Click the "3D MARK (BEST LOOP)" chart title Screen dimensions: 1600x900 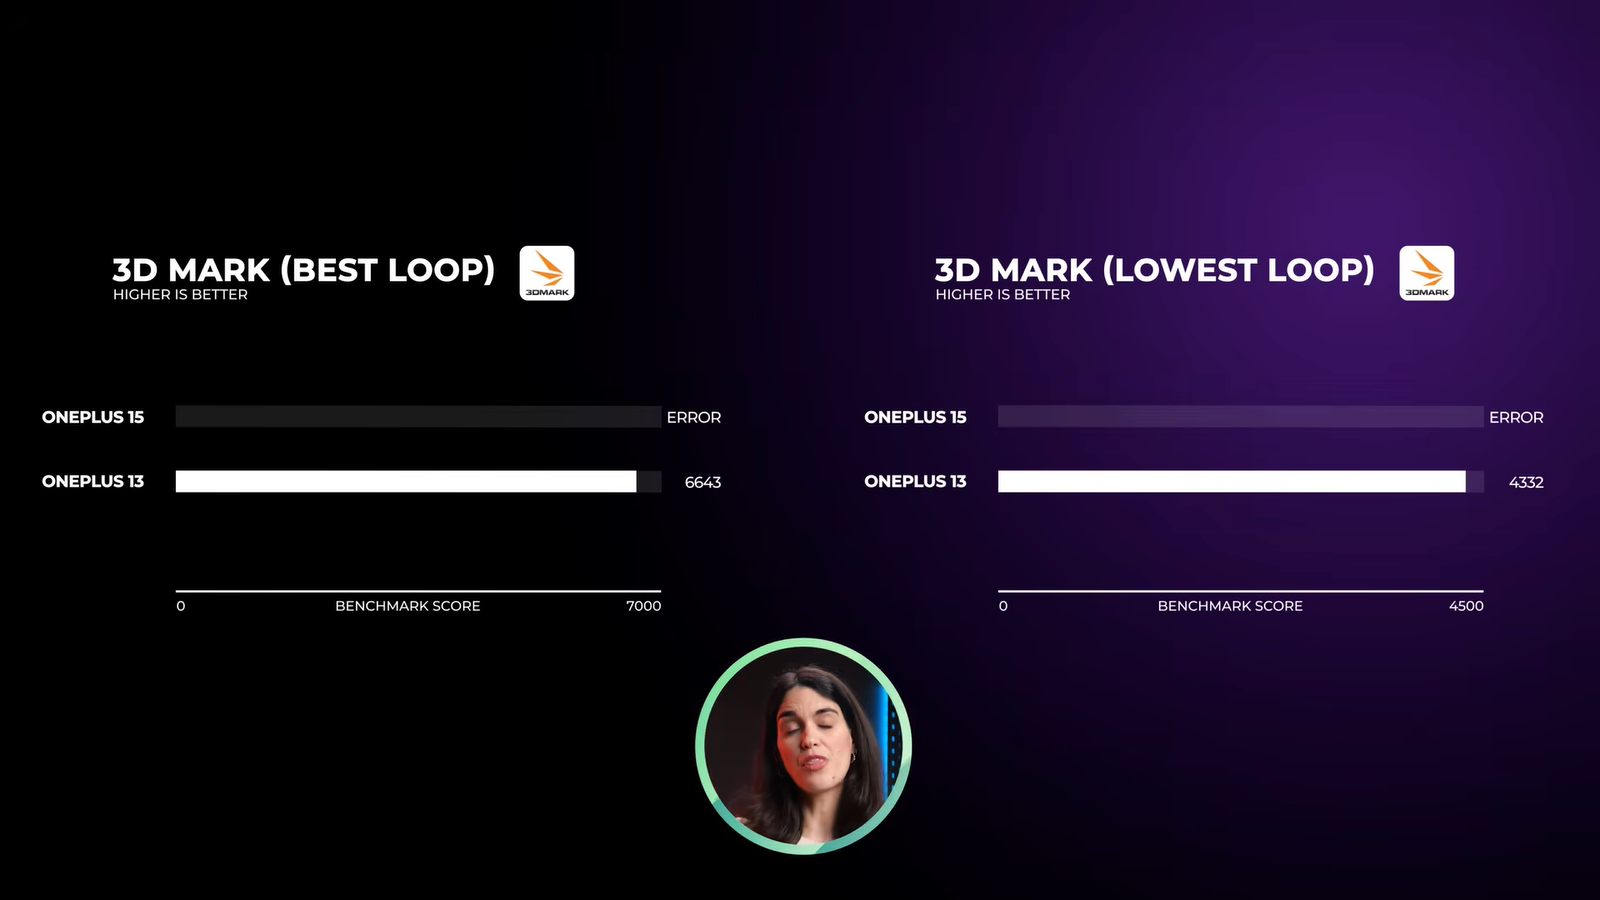tap(304, 270)
